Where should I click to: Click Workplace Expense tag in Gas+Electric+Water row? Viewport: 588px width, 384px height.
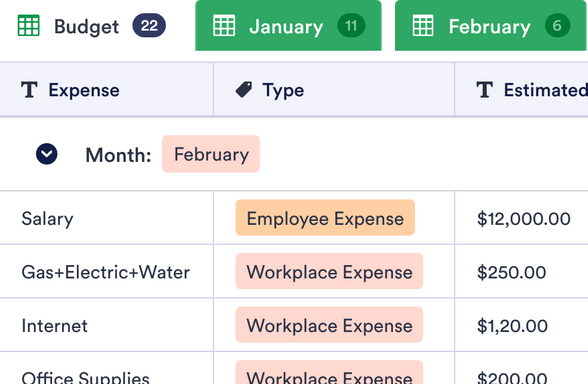(x=329, y=271)
